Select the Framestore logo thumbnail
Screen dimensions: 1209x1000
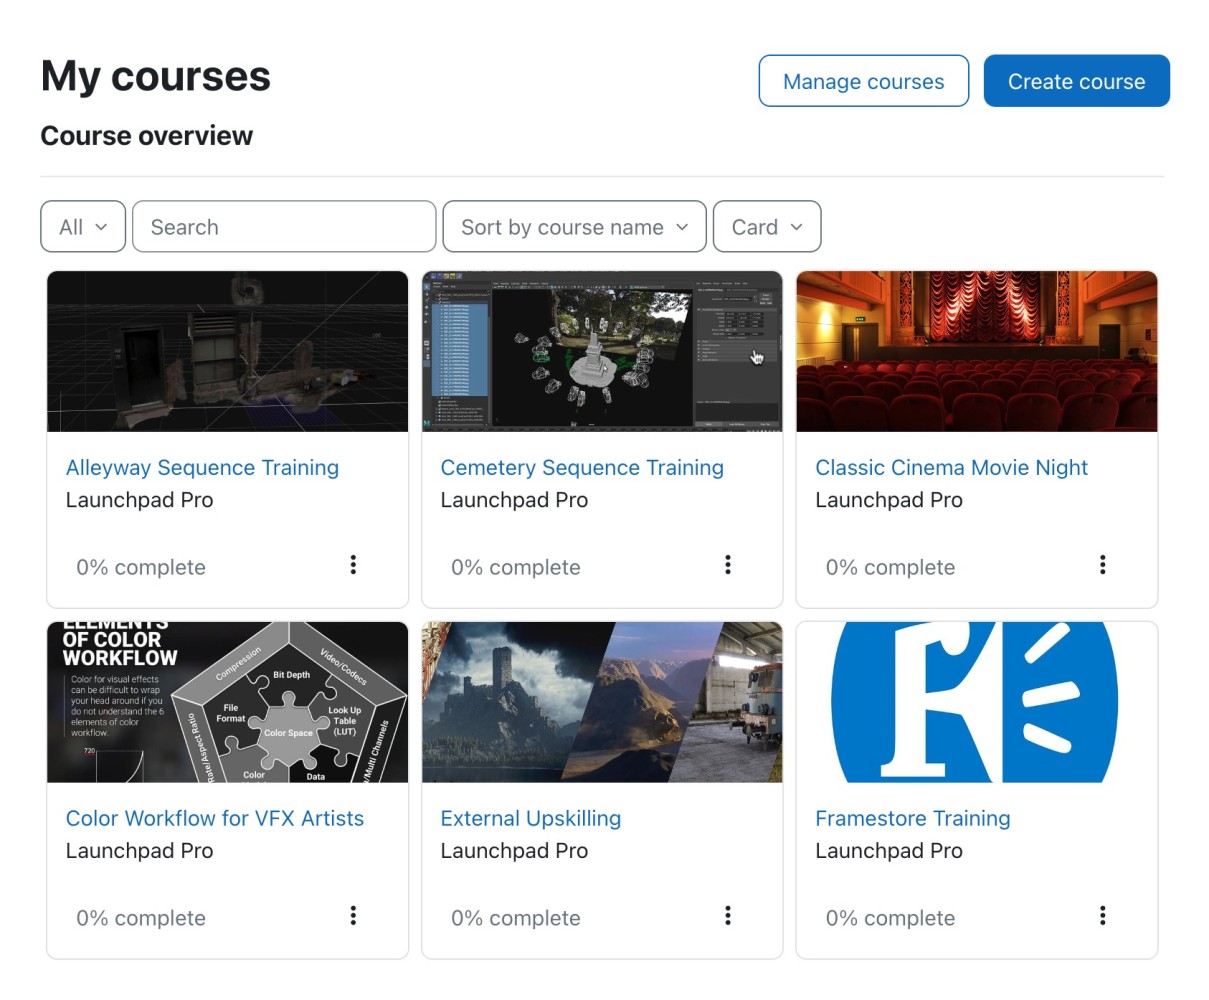(x=977, y=702)
